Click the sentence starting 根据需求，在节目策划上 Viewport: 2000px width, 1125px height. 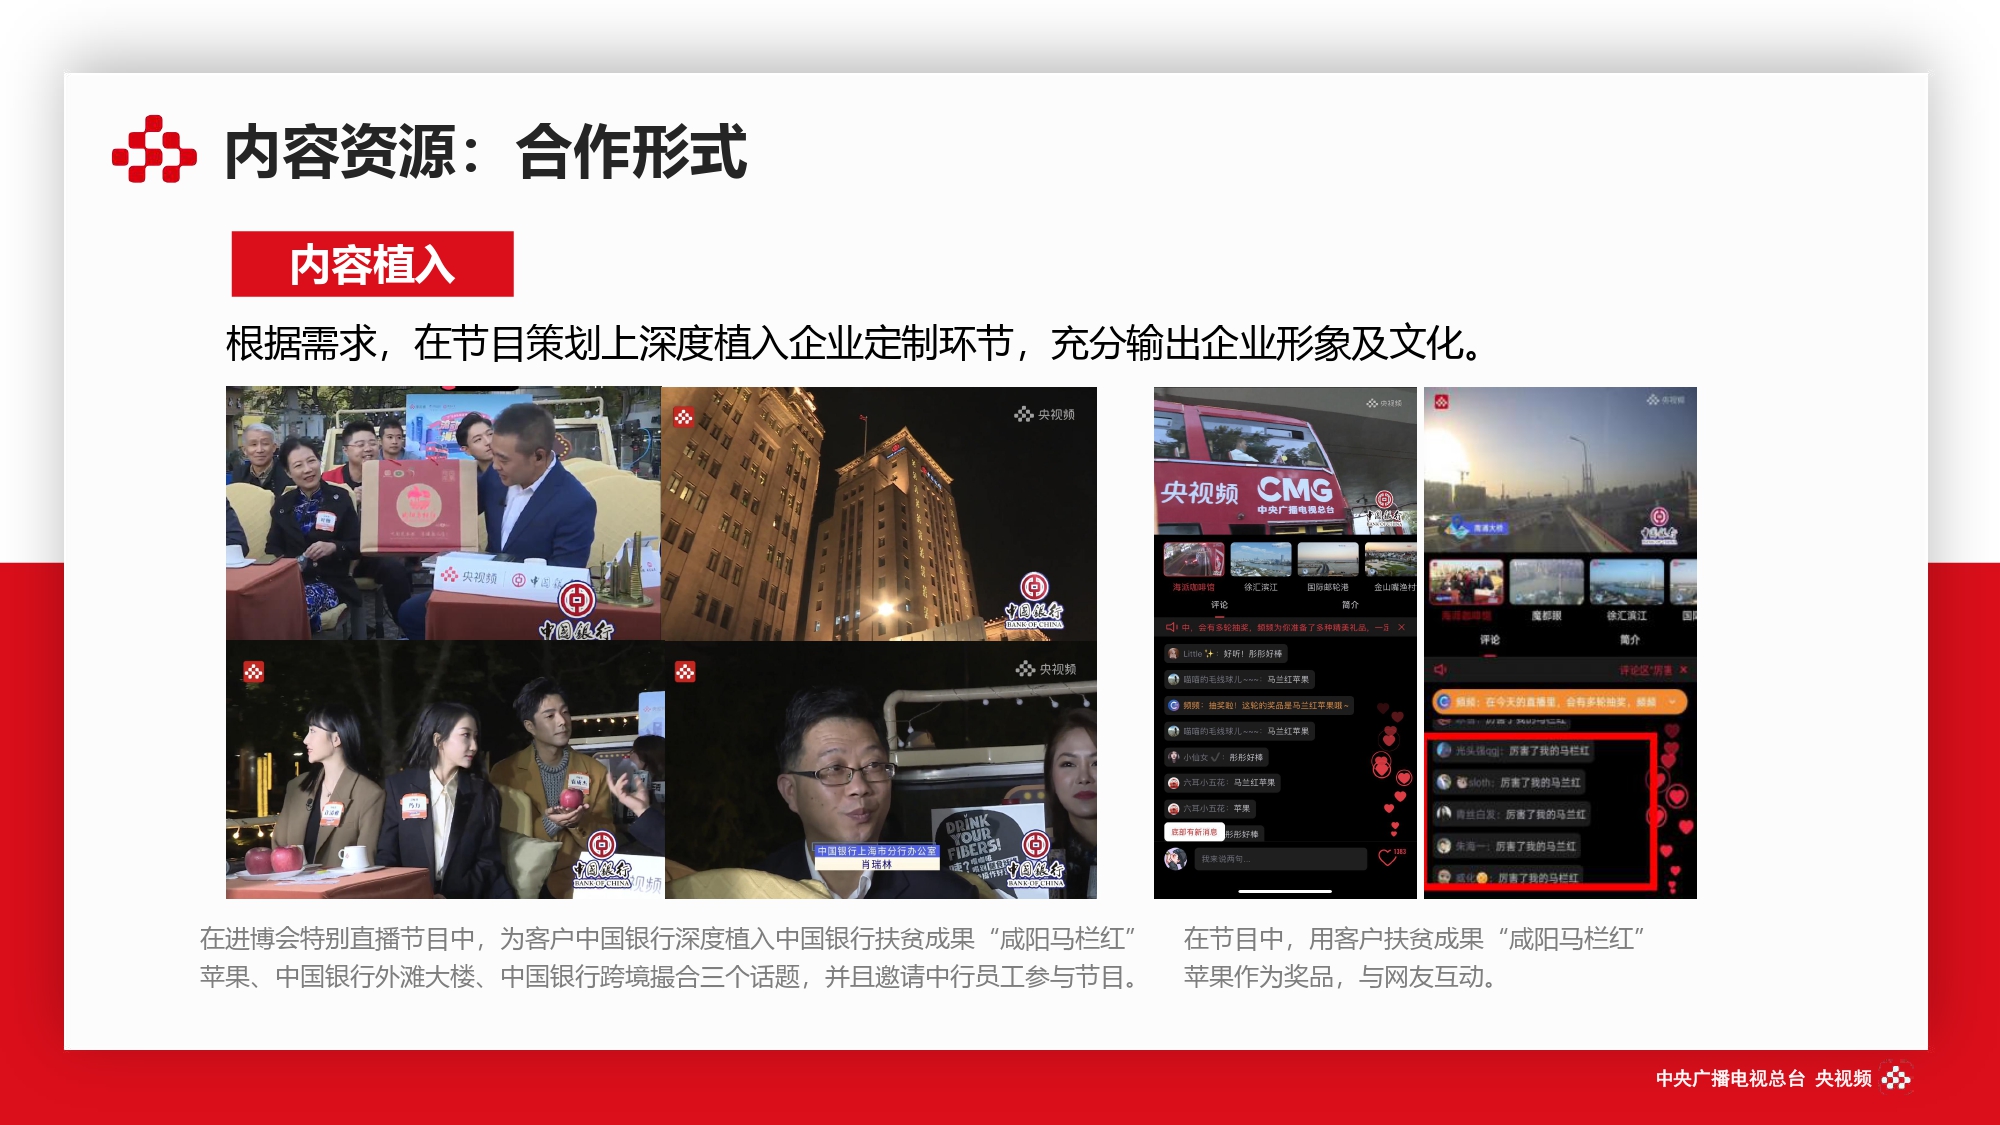pyautogui.click(x=855, y=344)
